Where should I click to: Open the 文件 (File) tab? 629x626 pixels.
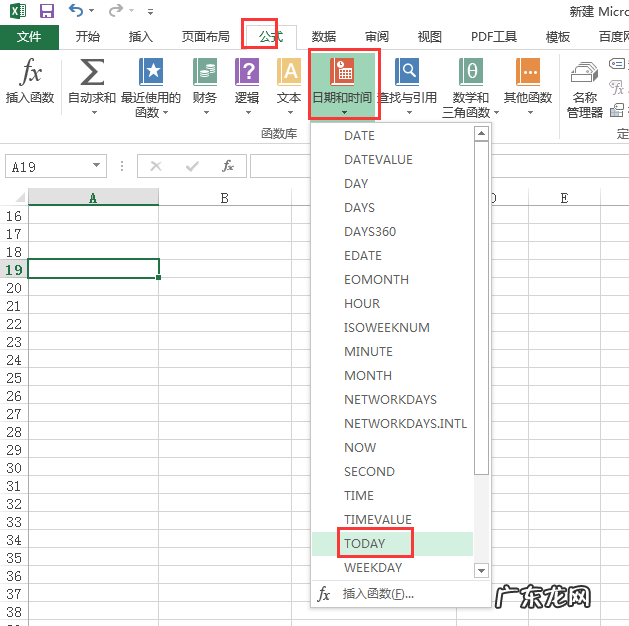(29, 37)
